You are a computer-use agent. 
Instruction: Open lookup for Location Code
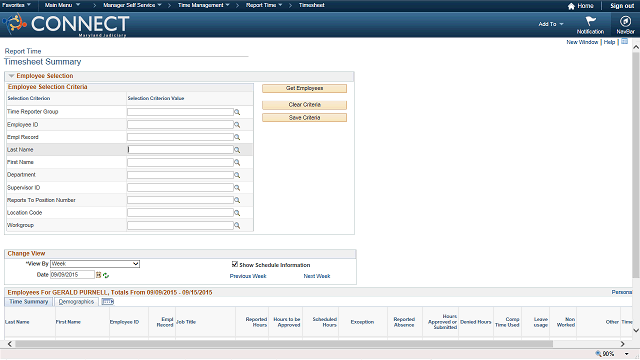237,213
